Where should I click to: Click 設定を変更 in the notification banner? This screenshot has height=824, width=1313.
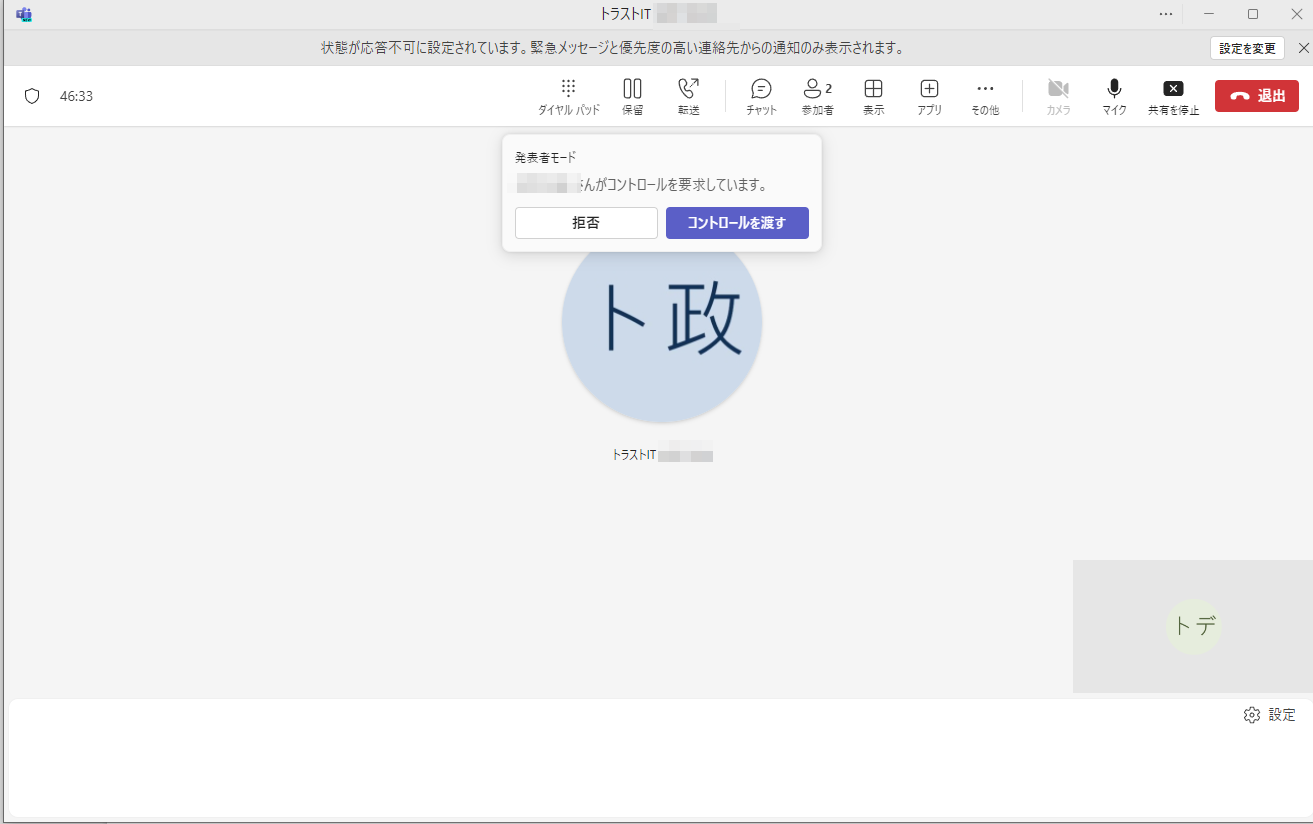(x=1247, y=48)
